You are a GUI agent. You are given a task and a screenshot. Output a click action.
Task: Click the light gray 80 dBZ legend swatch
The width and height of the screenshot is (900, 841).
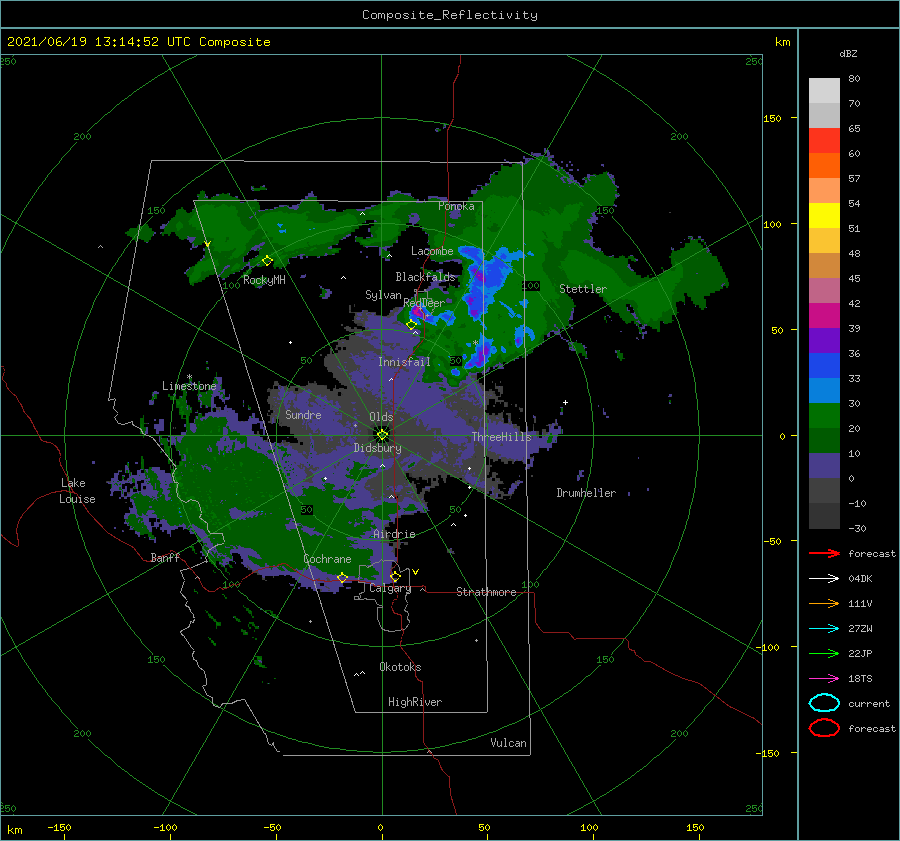[824, 90]
